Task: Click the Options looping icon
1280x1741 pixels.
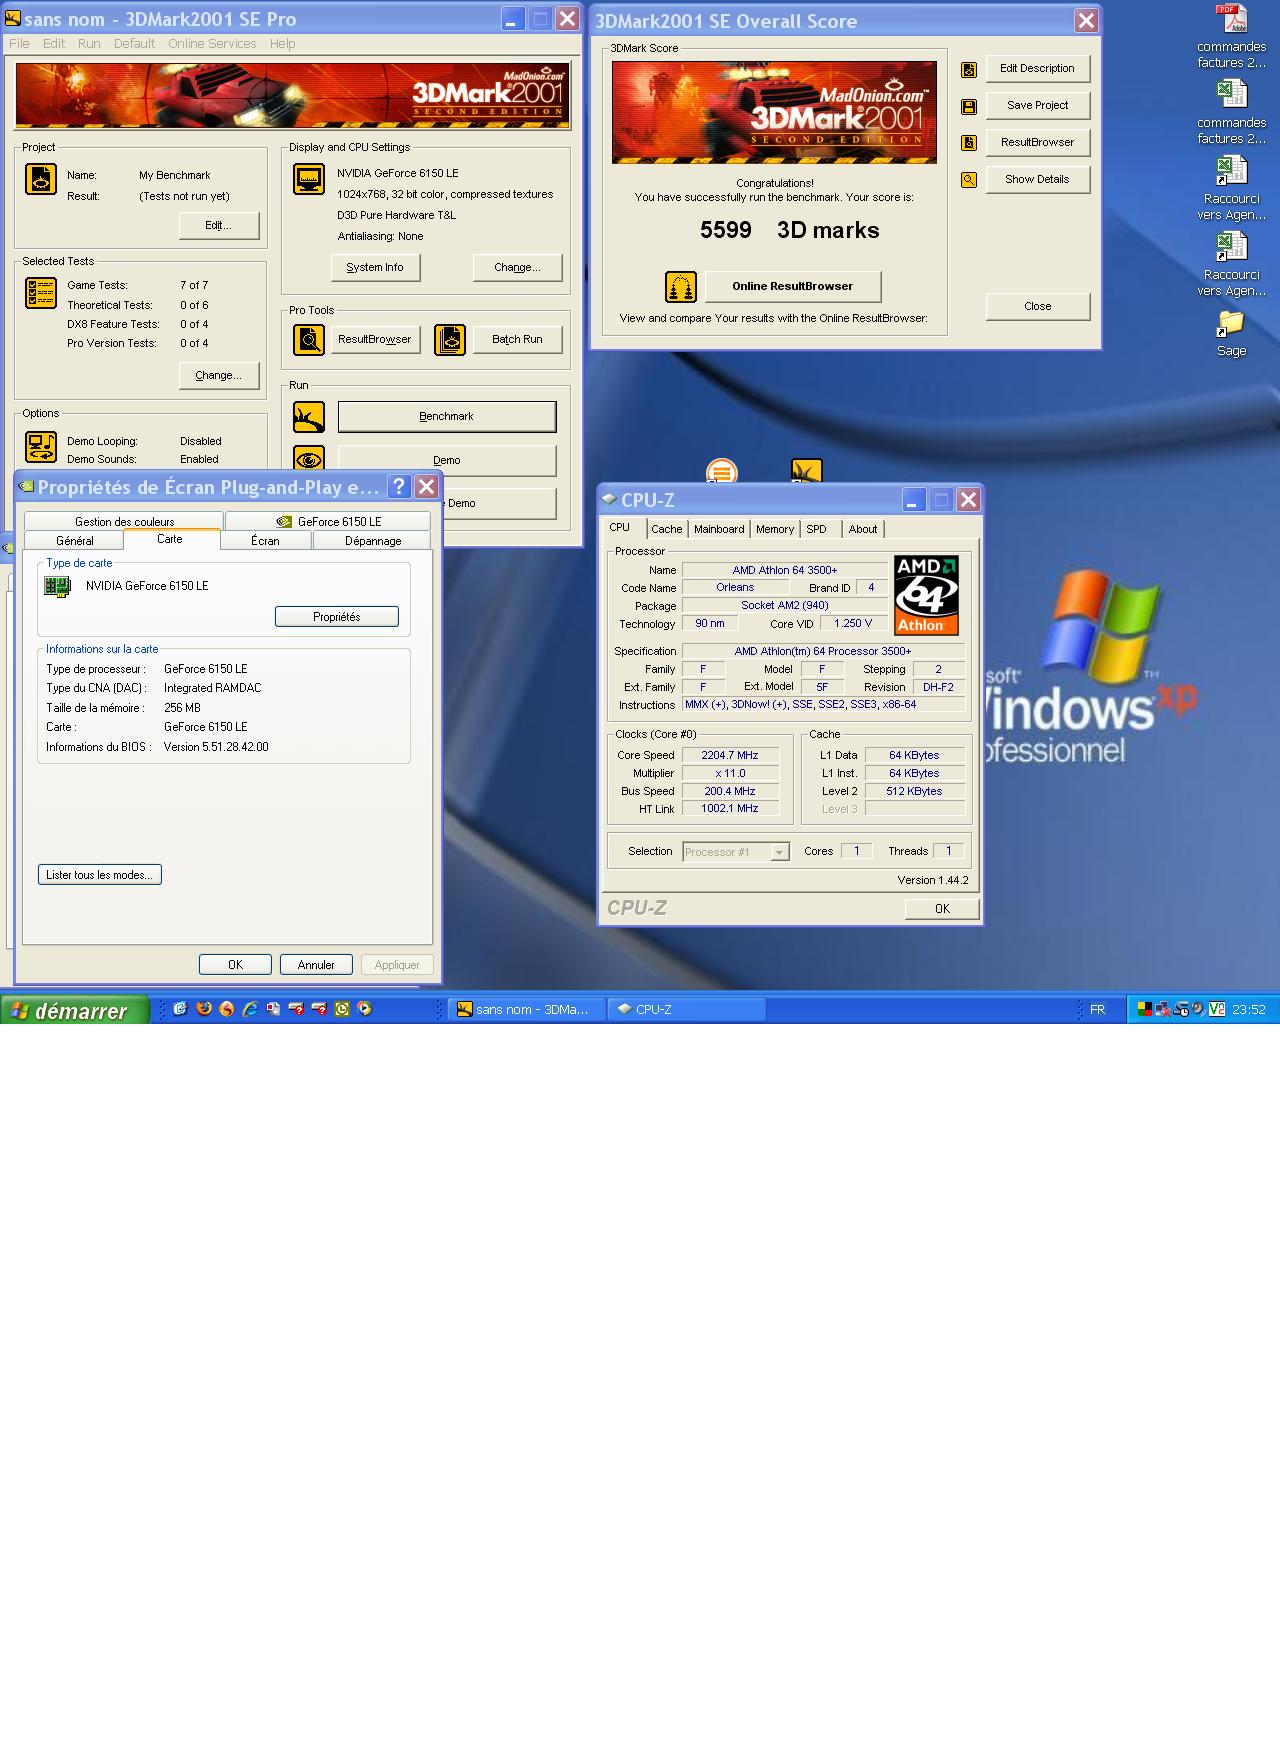Action: tap(41, 446)
